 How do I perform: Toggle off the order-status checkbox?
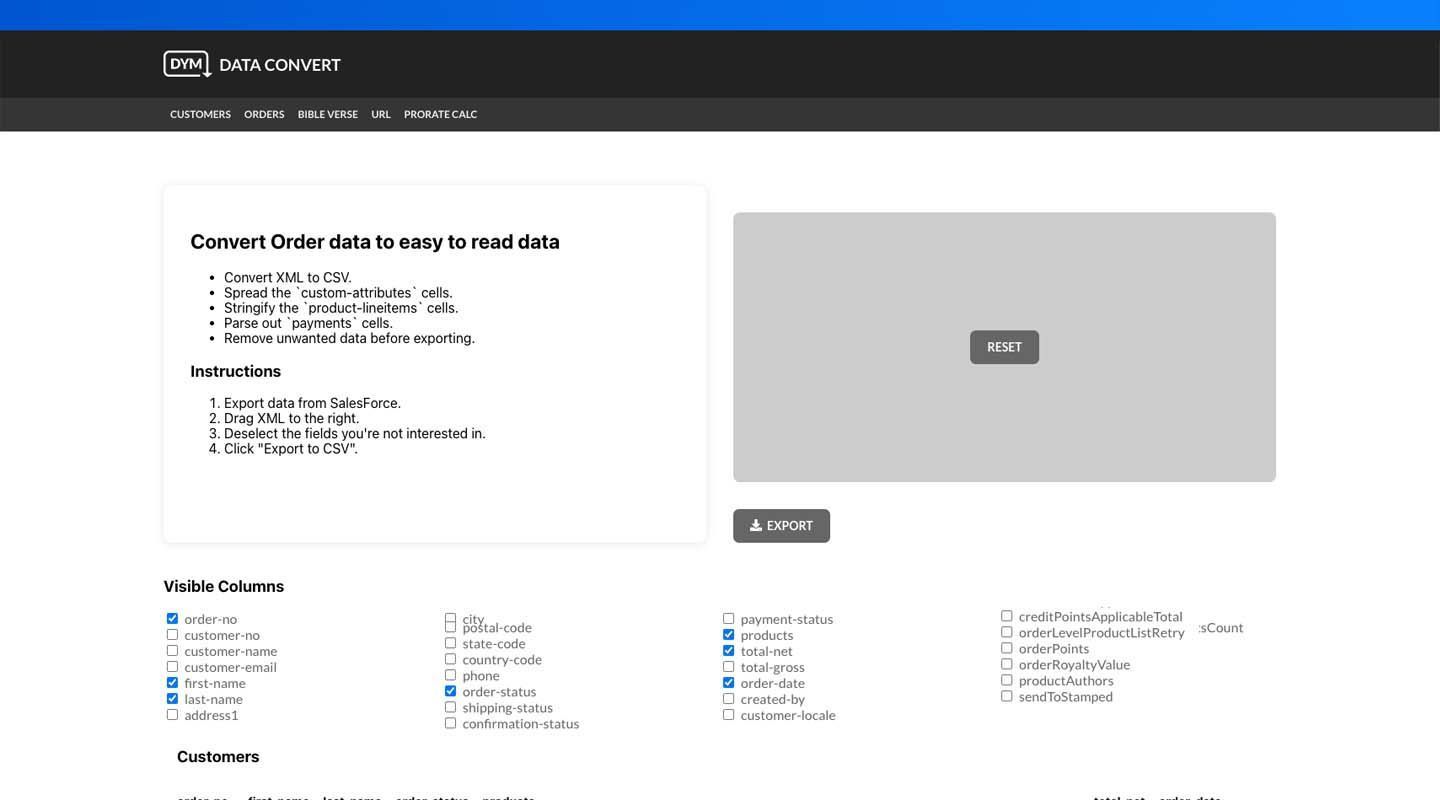[x=450, y=690]
